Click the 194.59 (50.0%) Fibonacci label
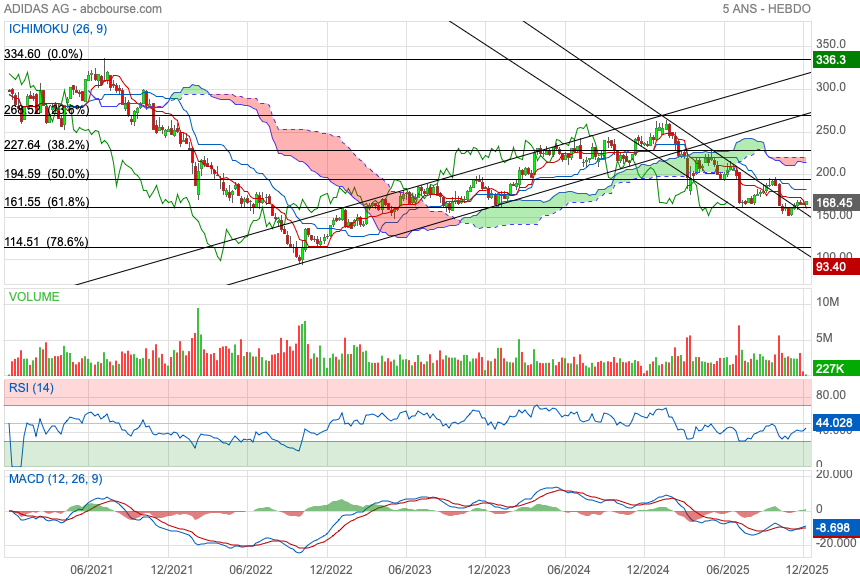The image size is (860, 580). click(46, 174)
